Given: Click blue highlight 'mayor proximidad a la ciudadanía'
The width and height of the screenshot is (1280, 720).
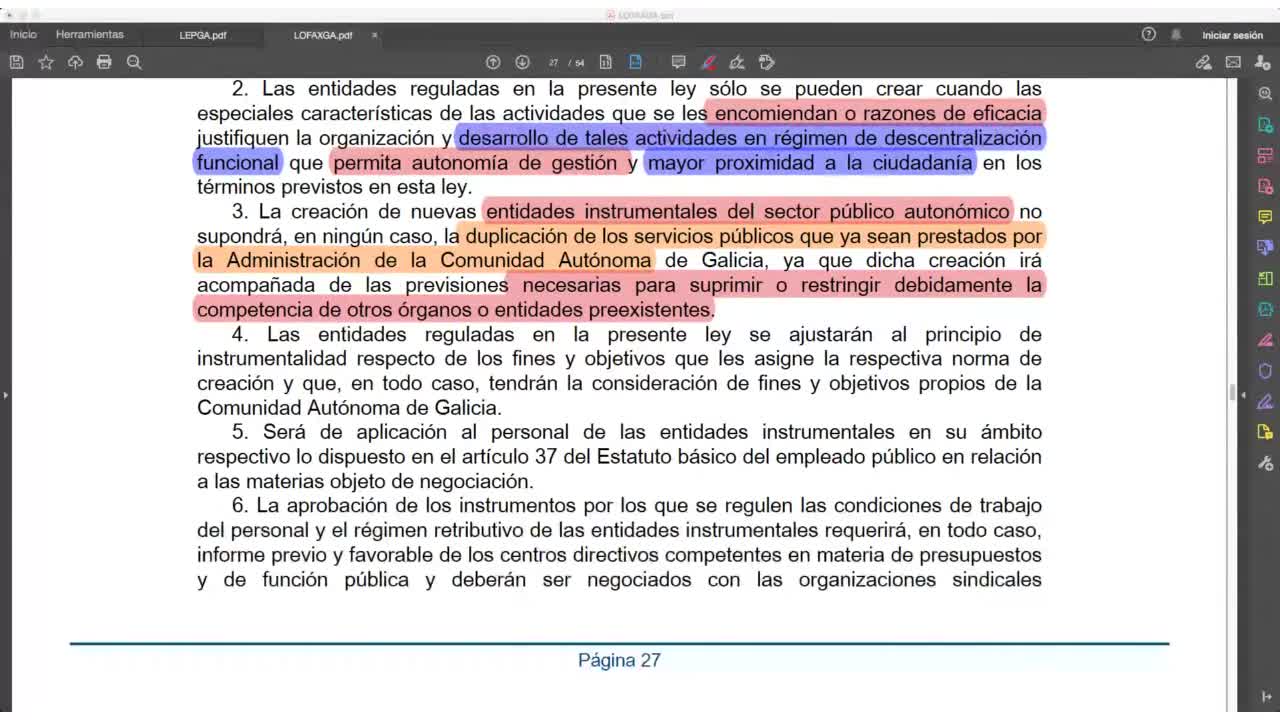Looking at the screenshot, I should (810, 162).
